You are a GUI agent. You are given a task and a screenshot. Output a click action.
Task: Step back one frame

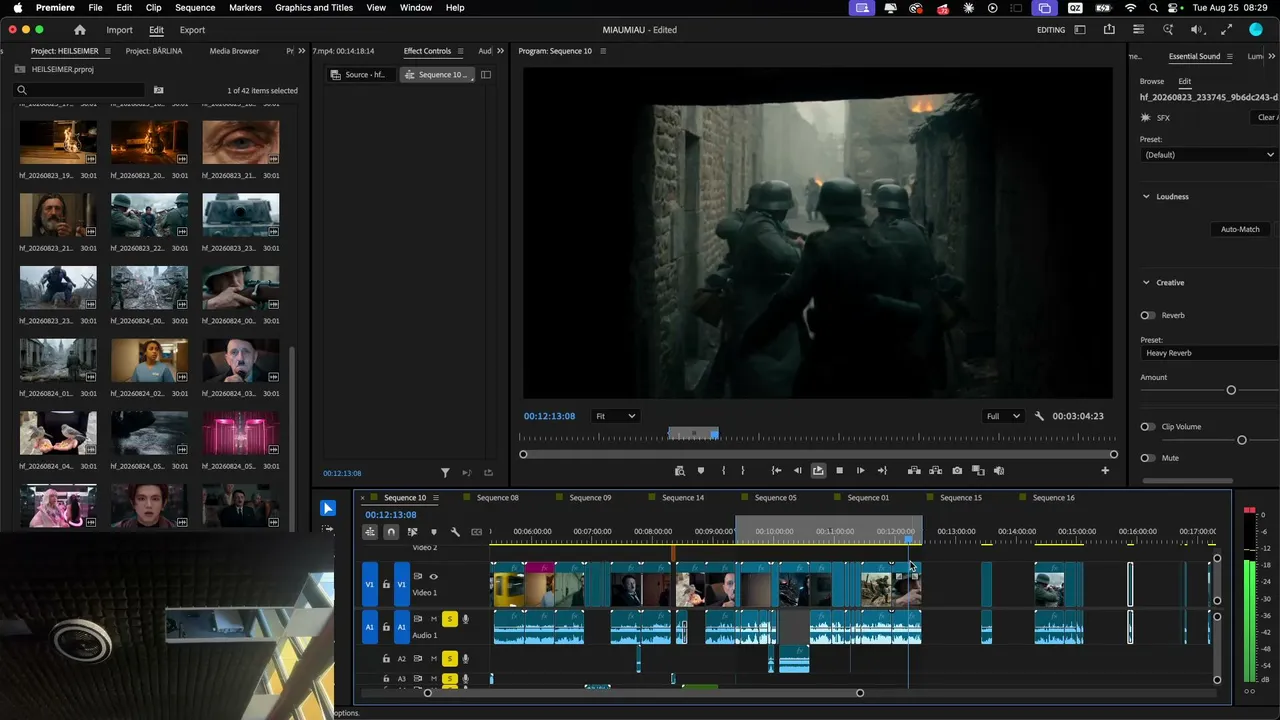[x=797, y=471]
